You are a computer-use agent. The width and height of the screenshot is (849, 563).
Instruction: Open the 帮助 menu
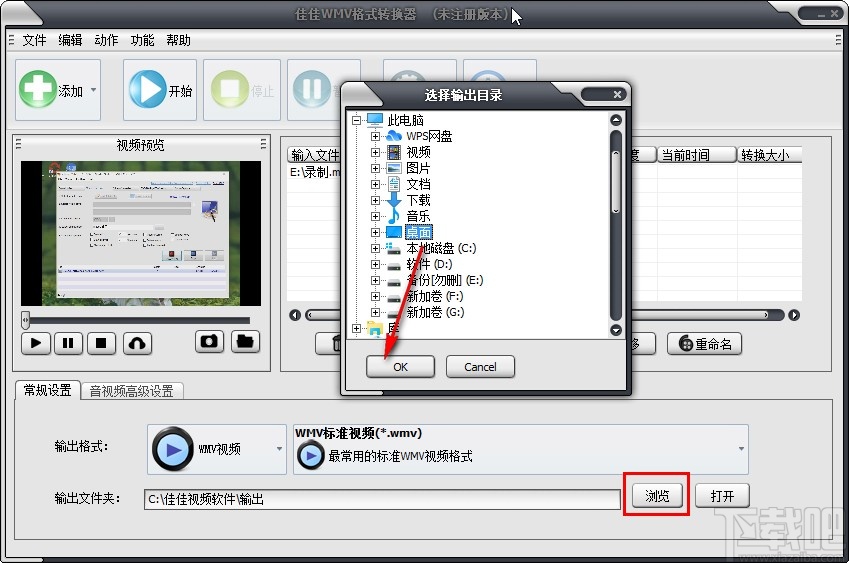point(178,41)
